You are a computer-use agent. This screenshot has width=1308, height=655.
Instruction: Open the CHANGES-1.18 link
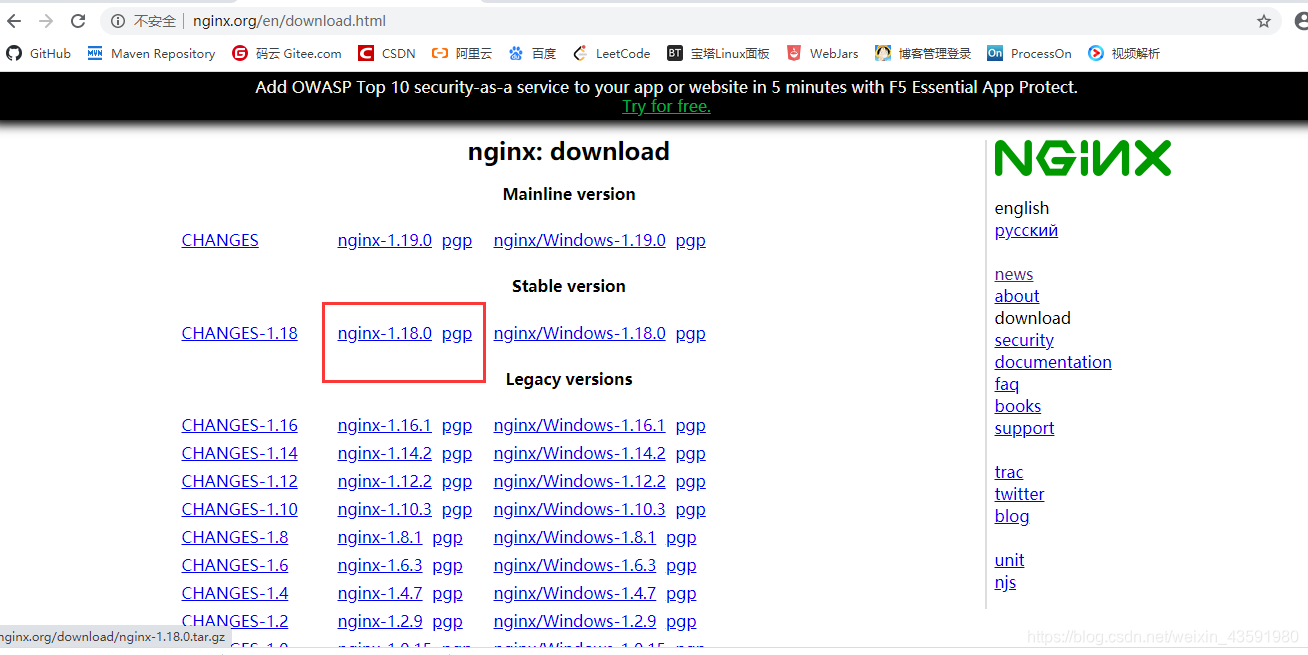click(240, 333)
